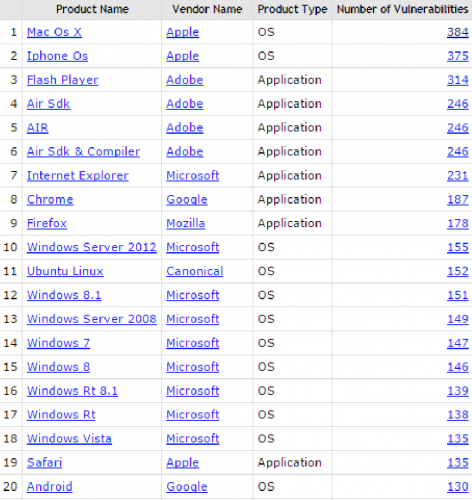The image size is (472, 500).
Task: Open the 146 vulnerabilities count link
Action: pos(458,367)
